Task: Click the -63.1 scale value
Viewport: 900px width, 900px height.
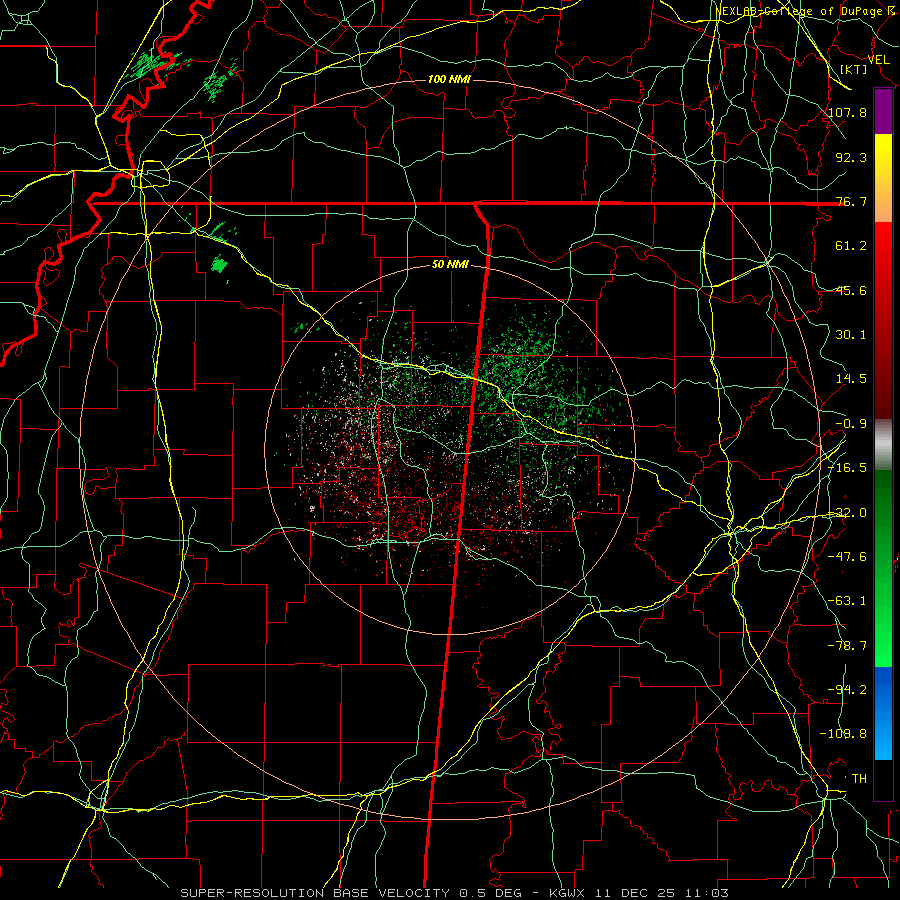Action: (x=847, y=600)
